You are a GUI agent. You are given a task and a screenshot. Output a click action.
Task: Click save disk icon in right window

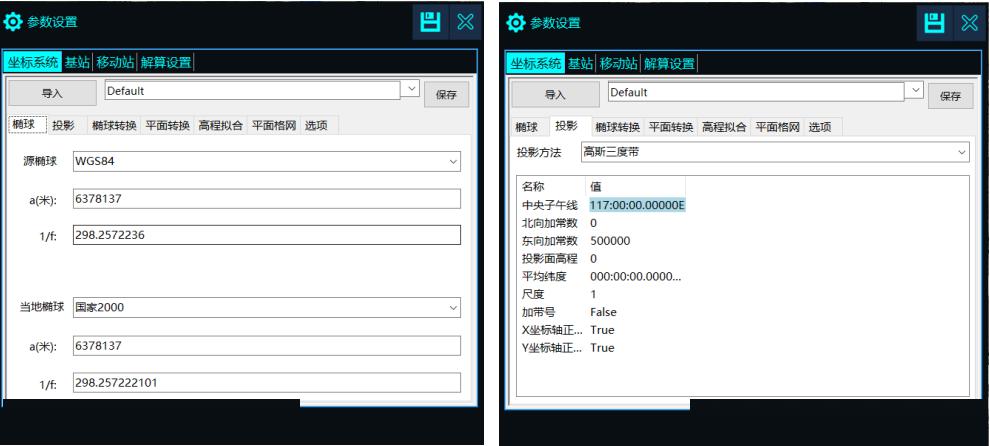coord(934,23)
